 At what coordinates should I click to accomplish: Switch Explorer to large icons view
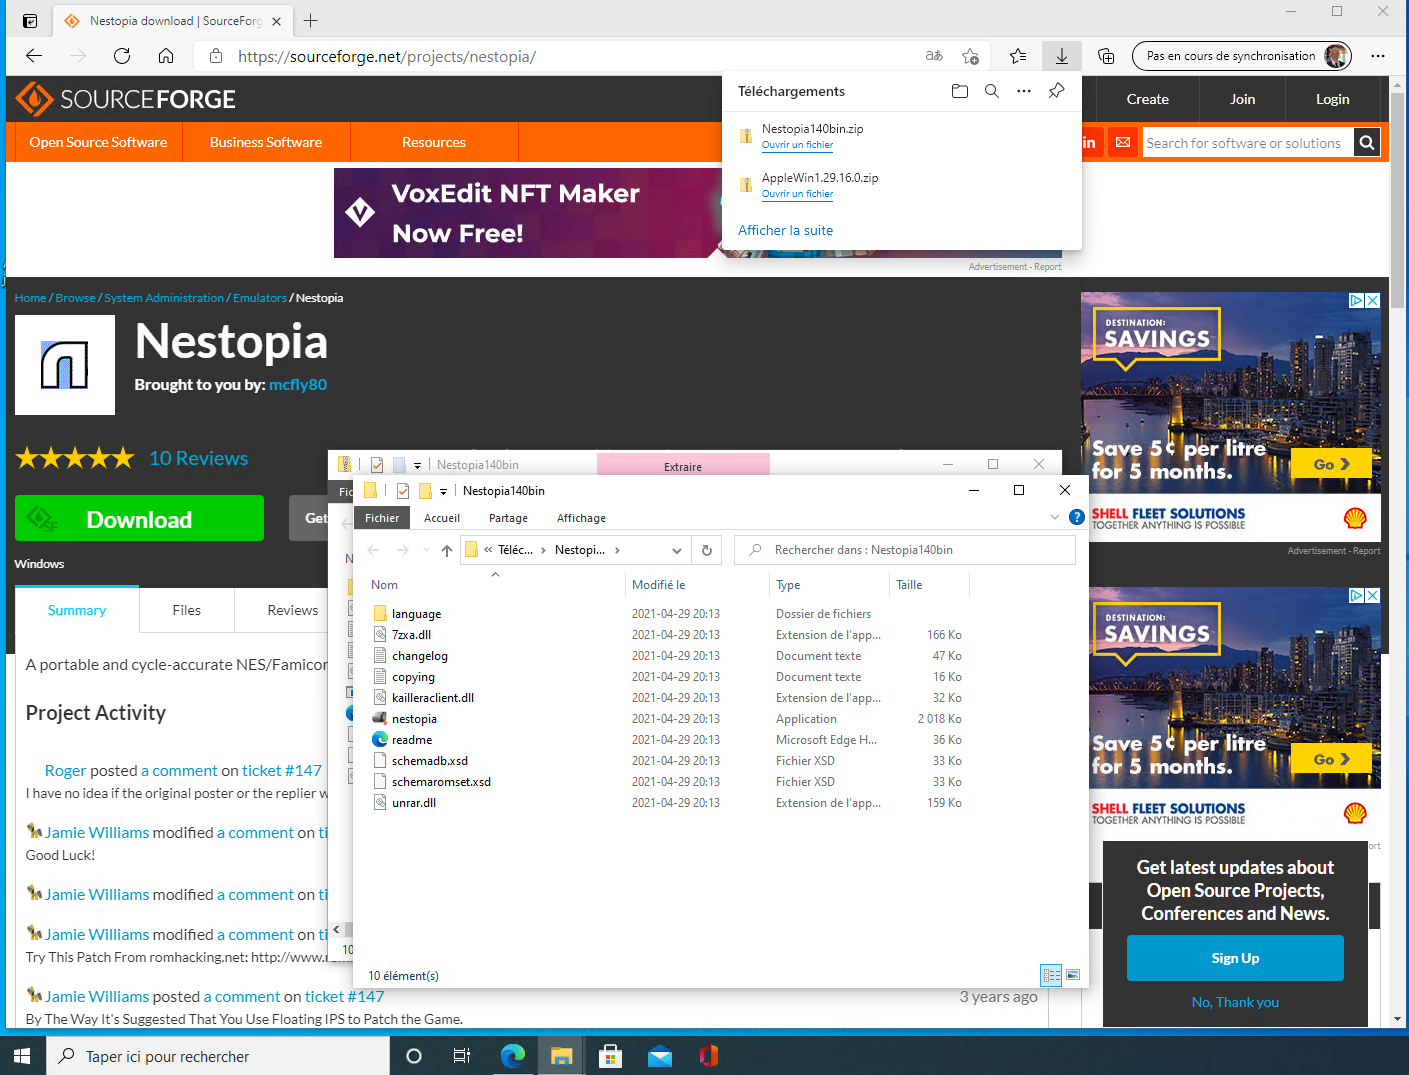coord(1073,975)
